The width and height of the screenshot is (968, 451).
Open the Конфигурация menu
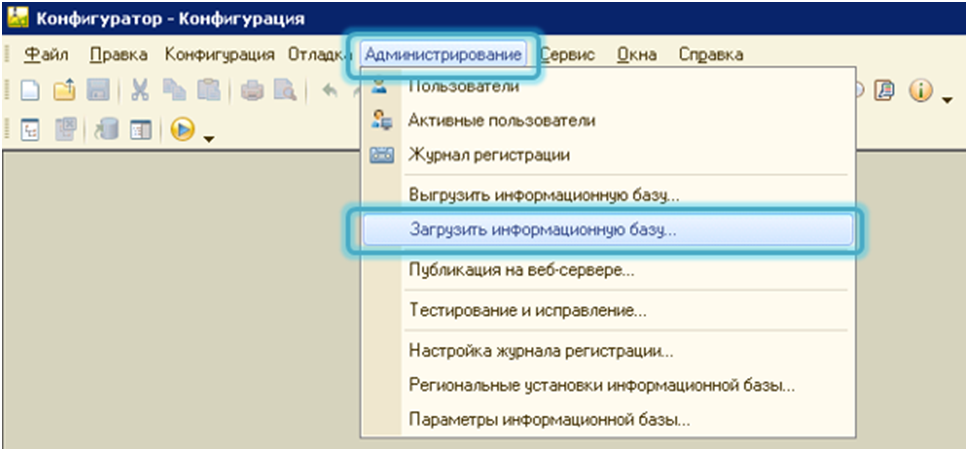tap(219, 55)
